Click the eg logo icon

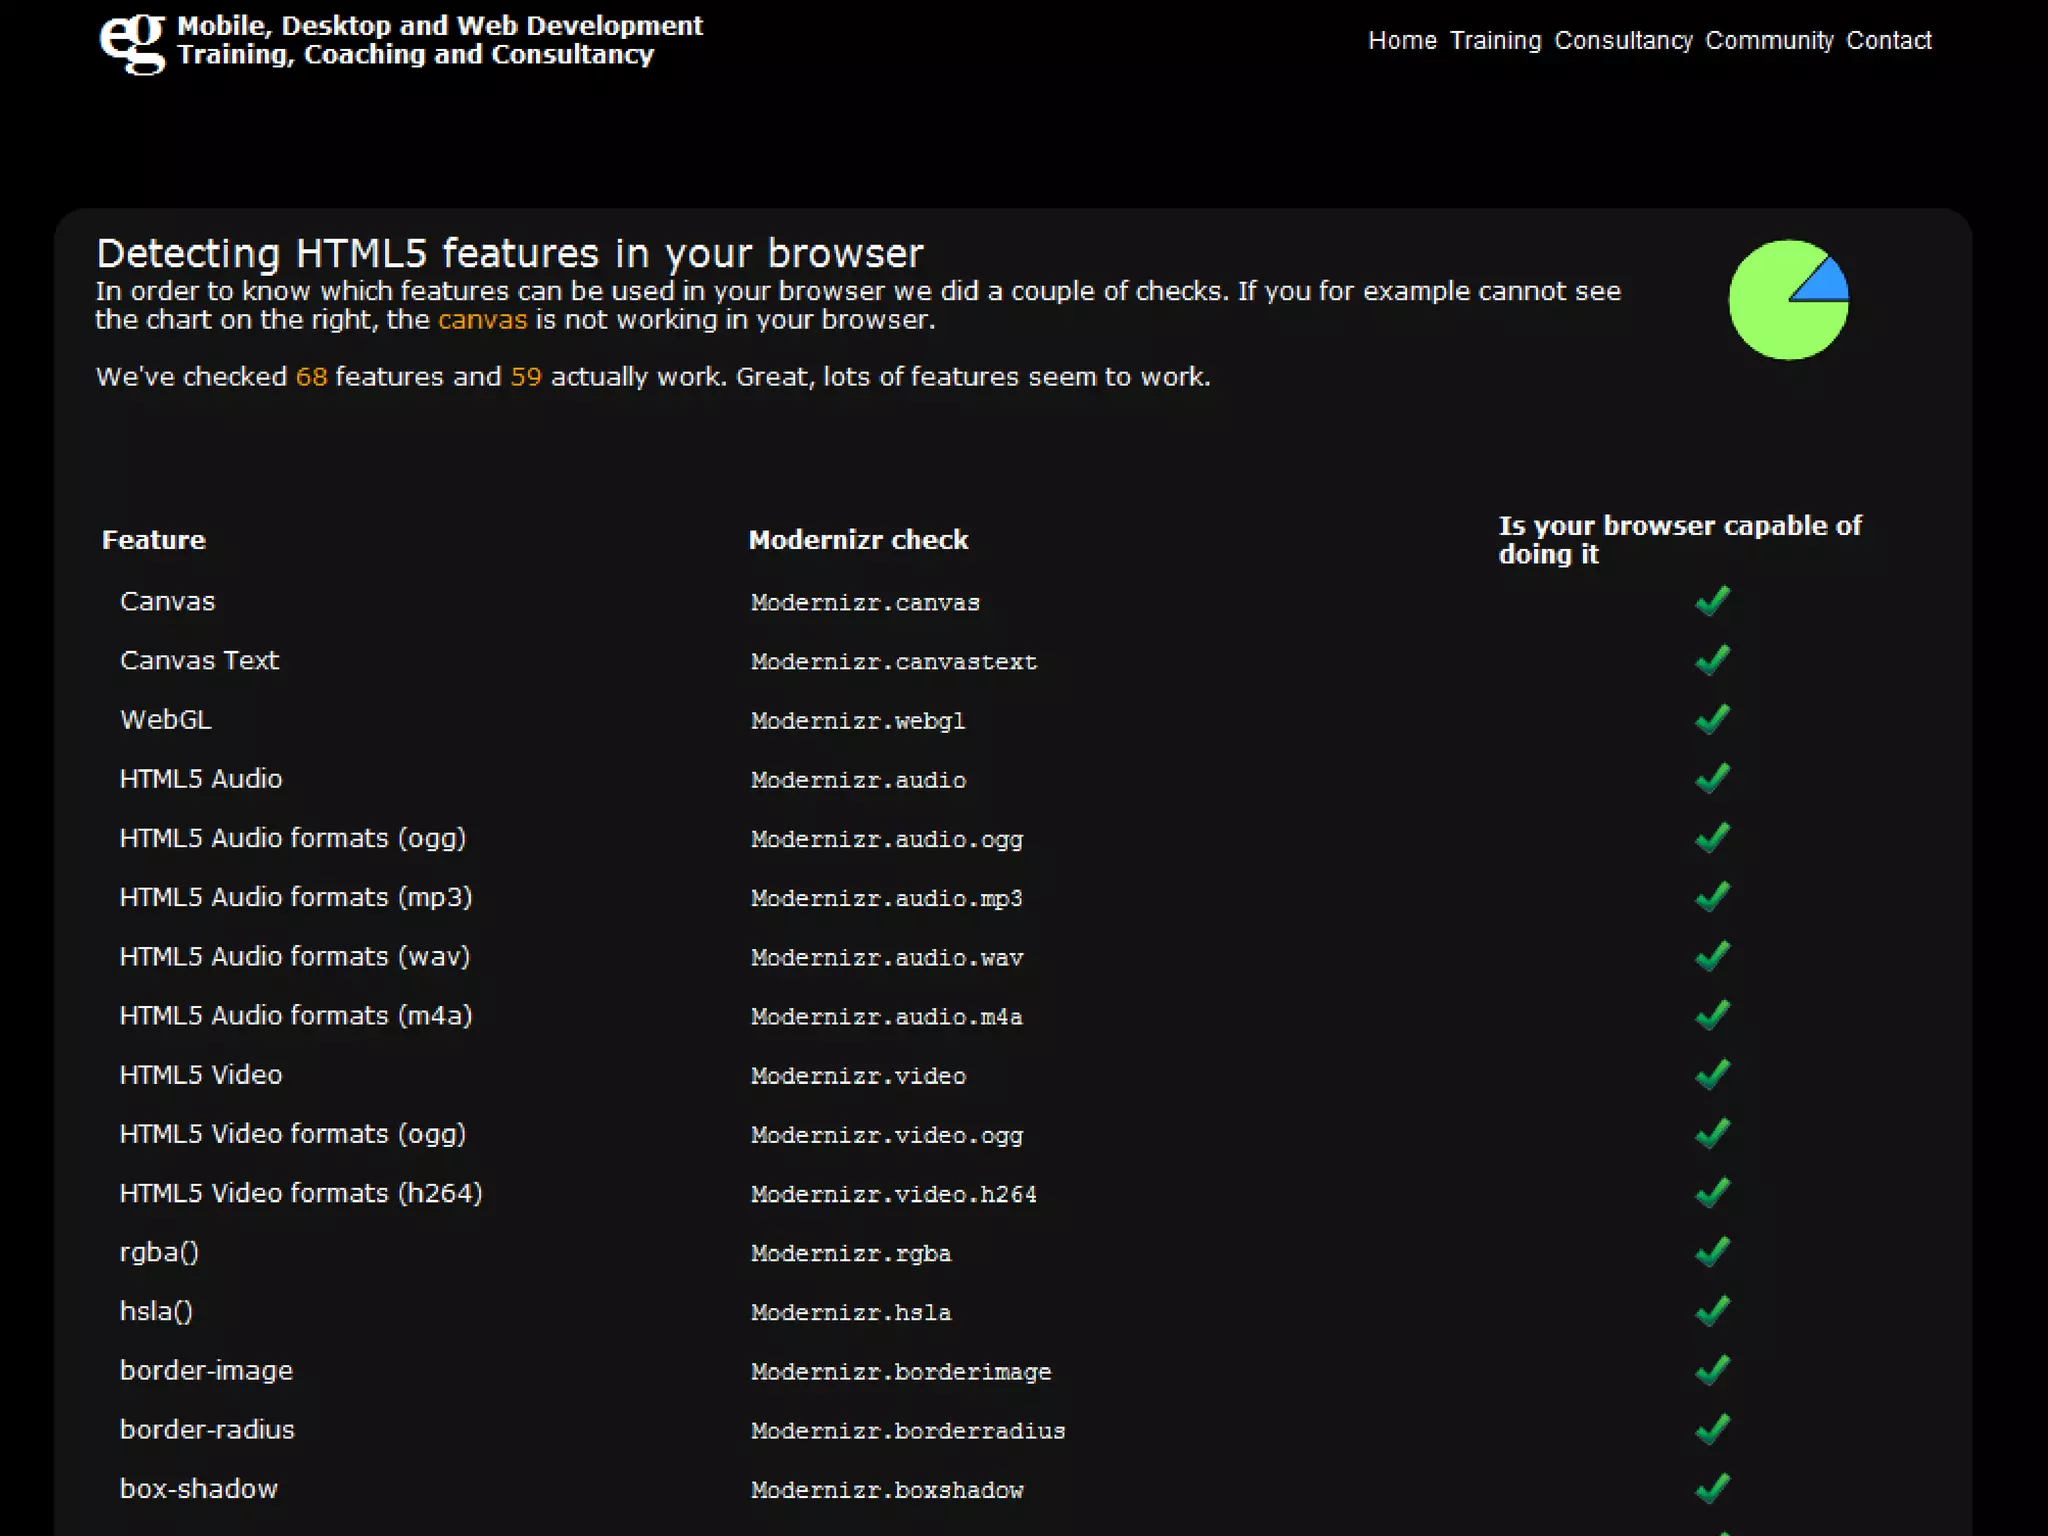pos(132,42)
